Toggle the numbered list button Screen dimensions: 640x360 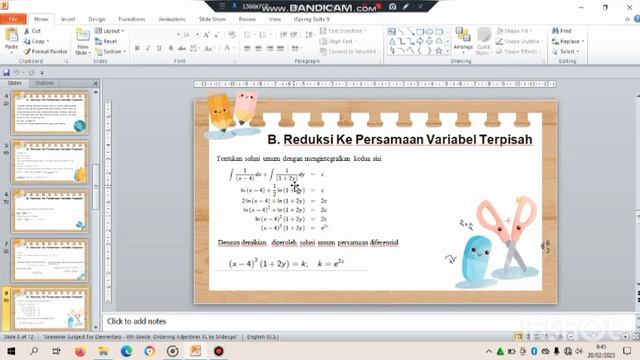(x=264, y=35)
